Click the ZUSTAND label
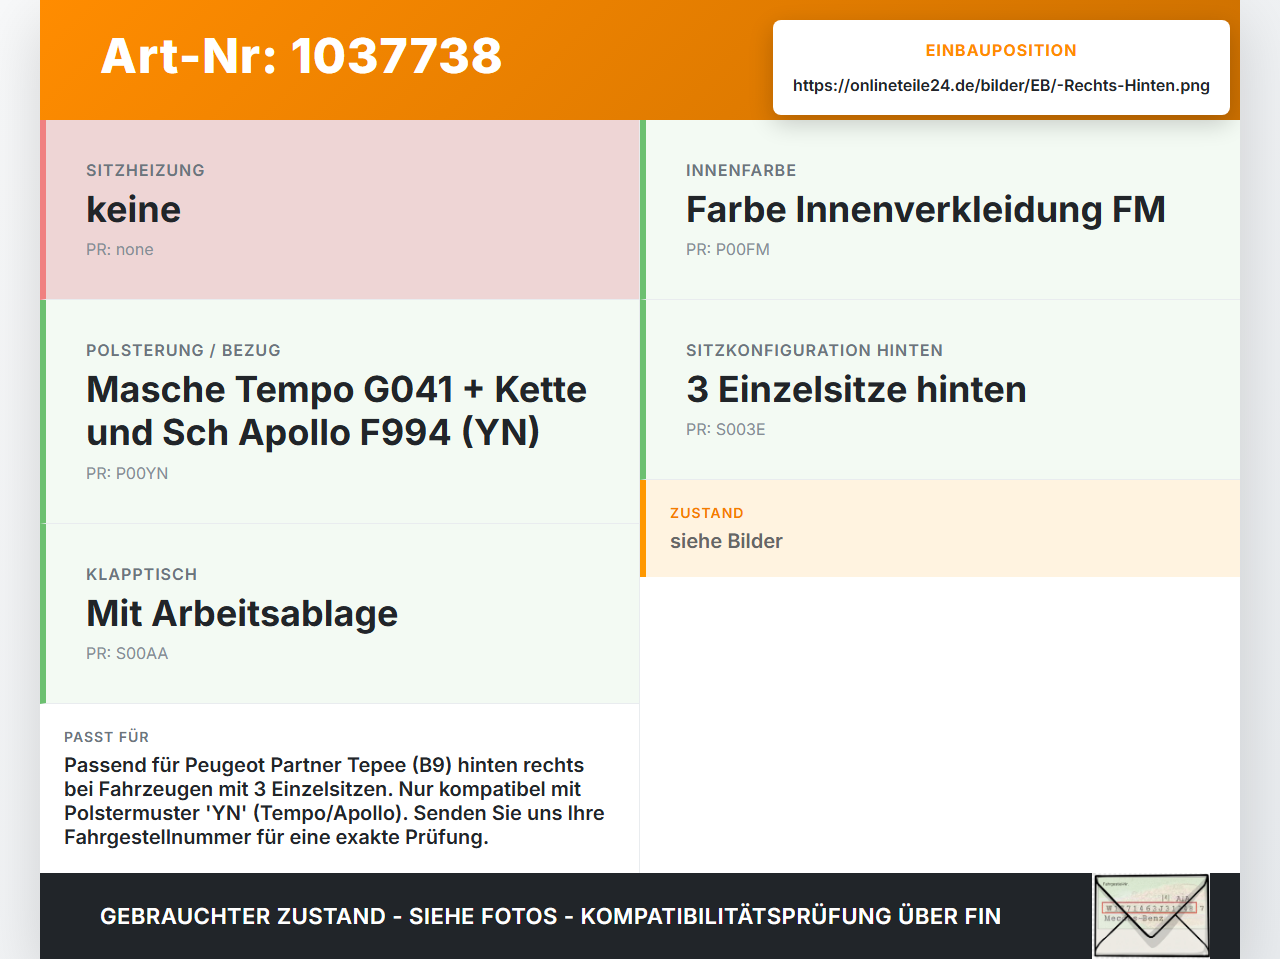 click(x=707, y=513)
